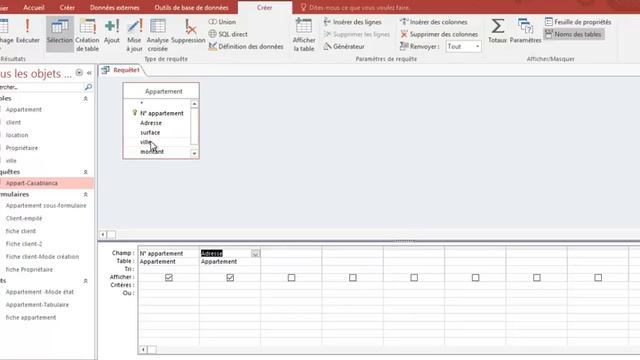640x360 pixels.
Task: Open Fiche client-Mode création form
Action: [x=42, y=256]
